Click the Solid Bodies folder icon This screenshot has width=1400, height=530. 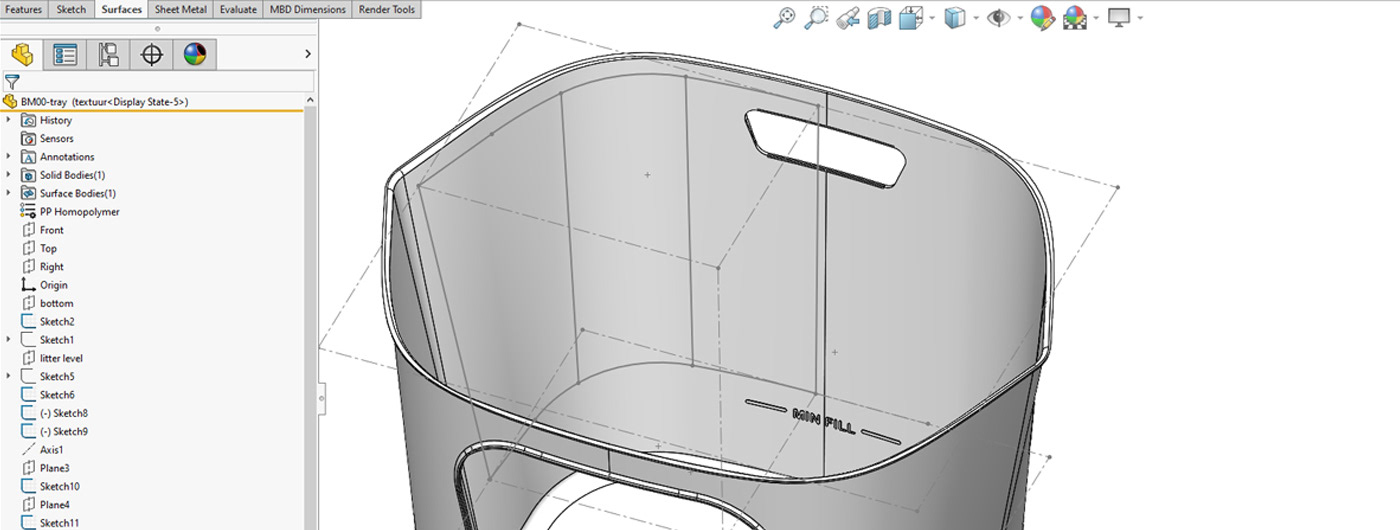tap(28, 175)
